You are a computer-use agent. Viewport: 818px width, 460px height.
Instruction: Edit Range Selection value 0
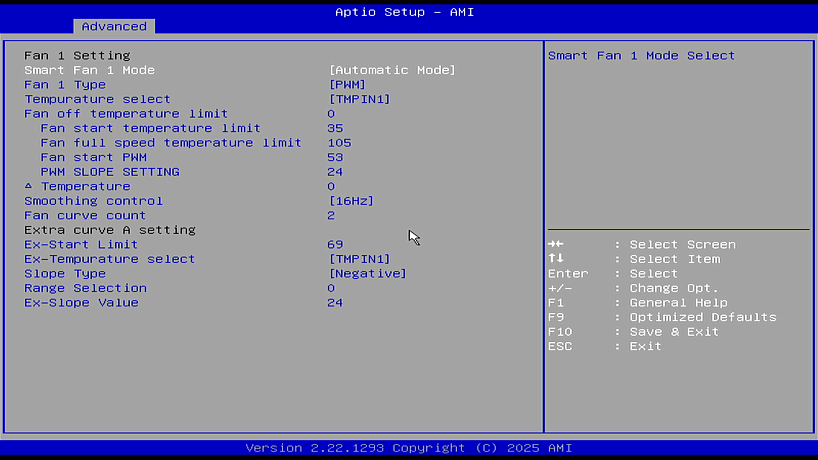pos(331,288)
